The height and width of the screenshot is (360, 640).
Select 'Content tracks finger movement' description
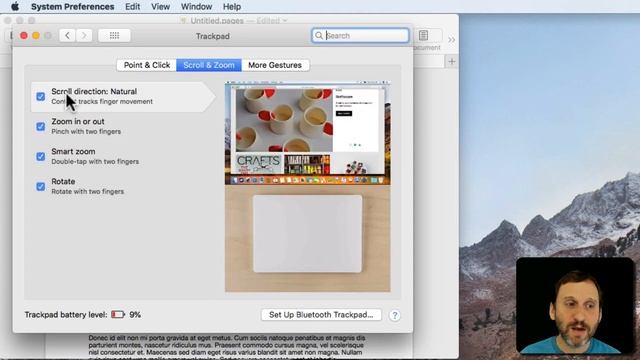tap(102, 102)
